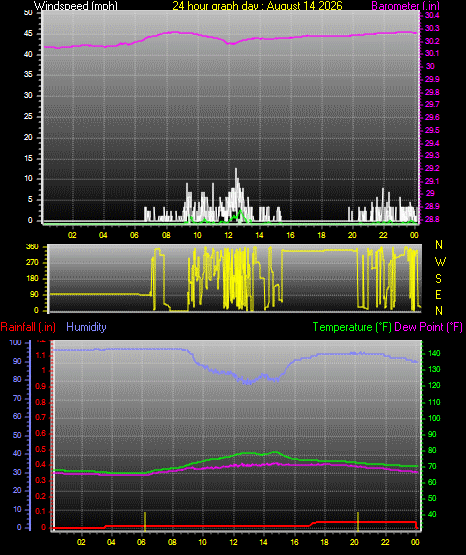
Task: Click the 70 temperature scale value
Action: point(432,467)
